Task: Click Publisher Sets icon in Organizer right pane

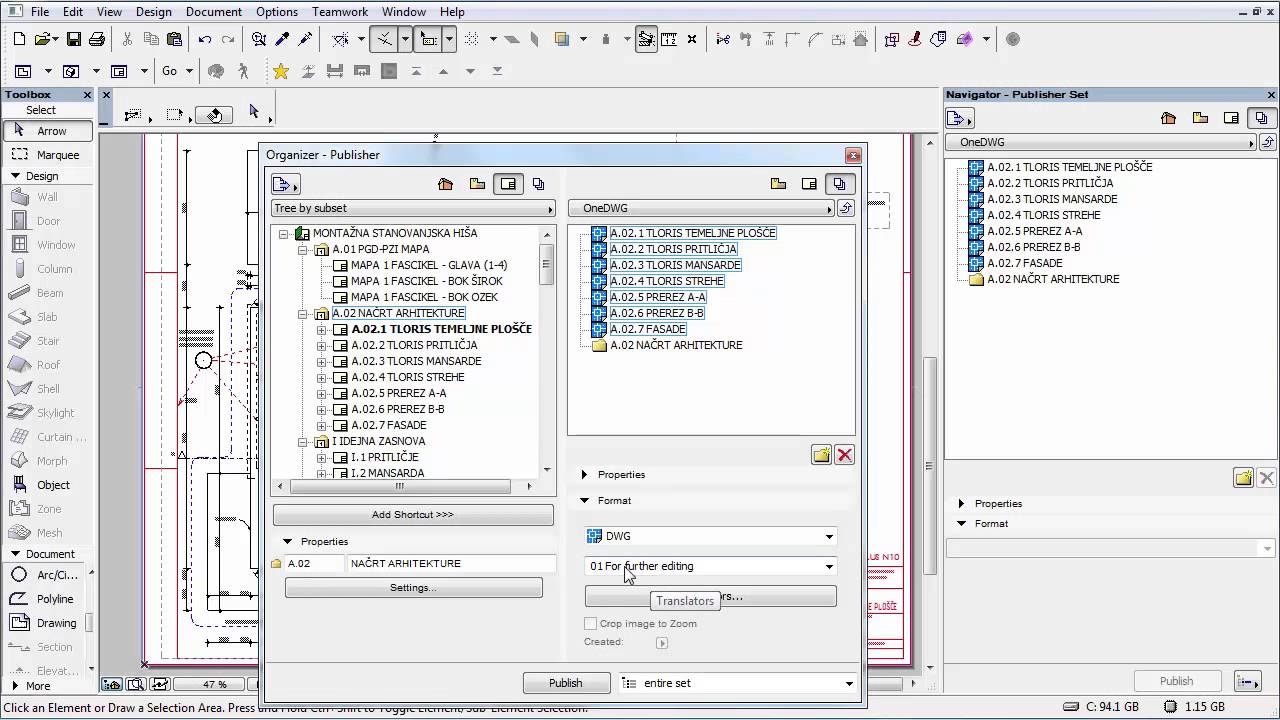Action: click(839, 184)
